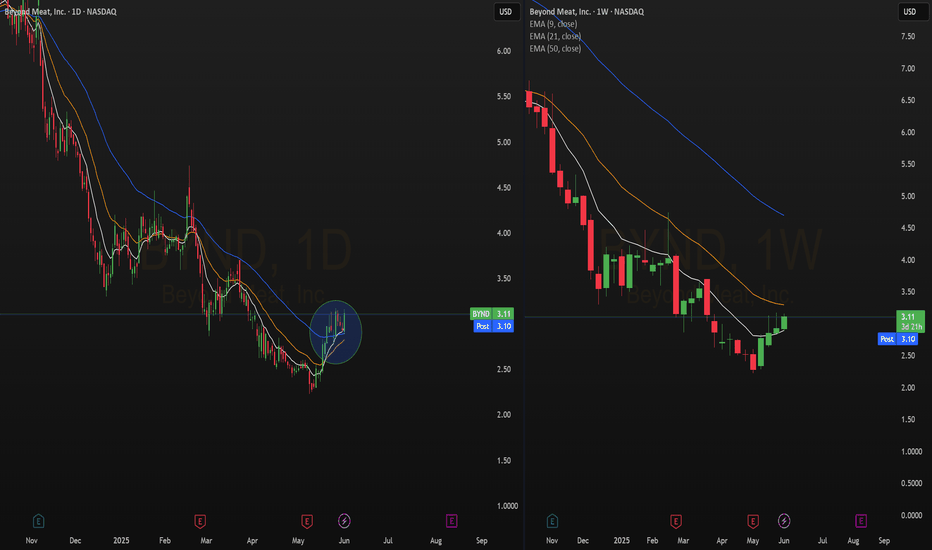Click the green 3.11 countdown label on 1W chart
Image resolution: width=932 pixels, height=550 pixels.
coord(910,322)
